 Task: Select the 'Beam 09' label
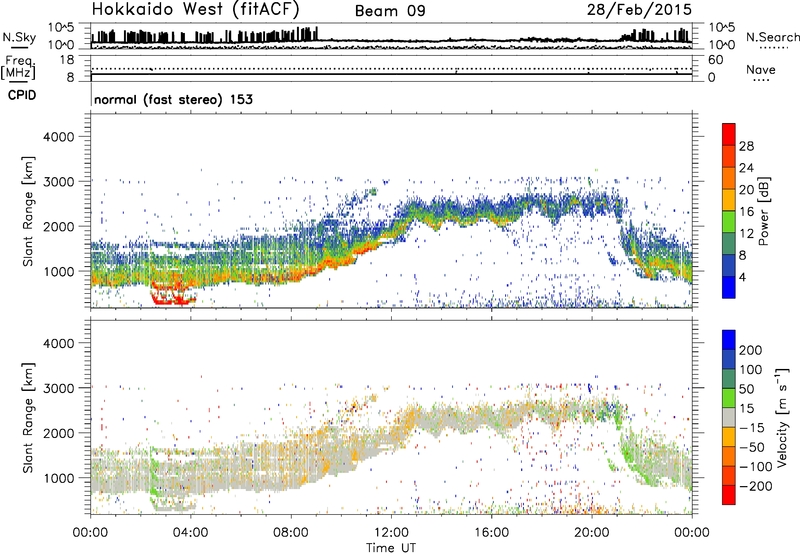(x=390, y=11)
